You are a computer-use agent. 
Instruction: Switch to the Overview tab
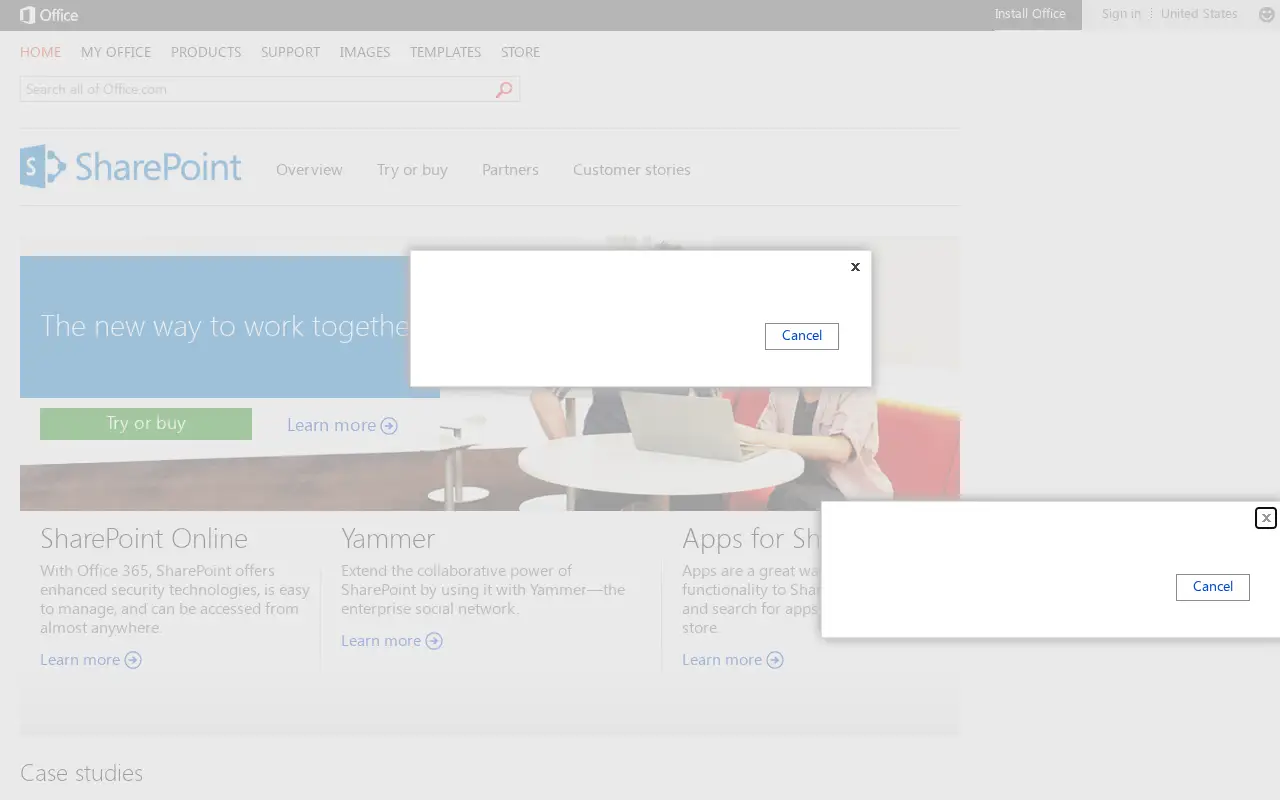click(309, 170)
